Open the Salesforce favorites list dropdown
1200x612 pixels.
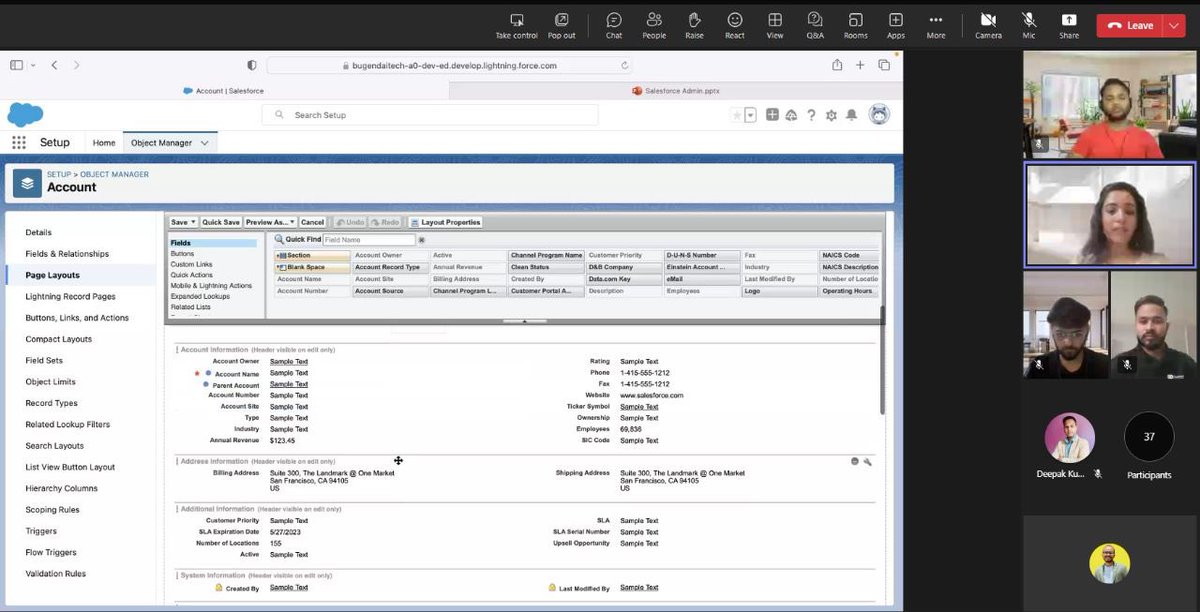pos(751,115)
